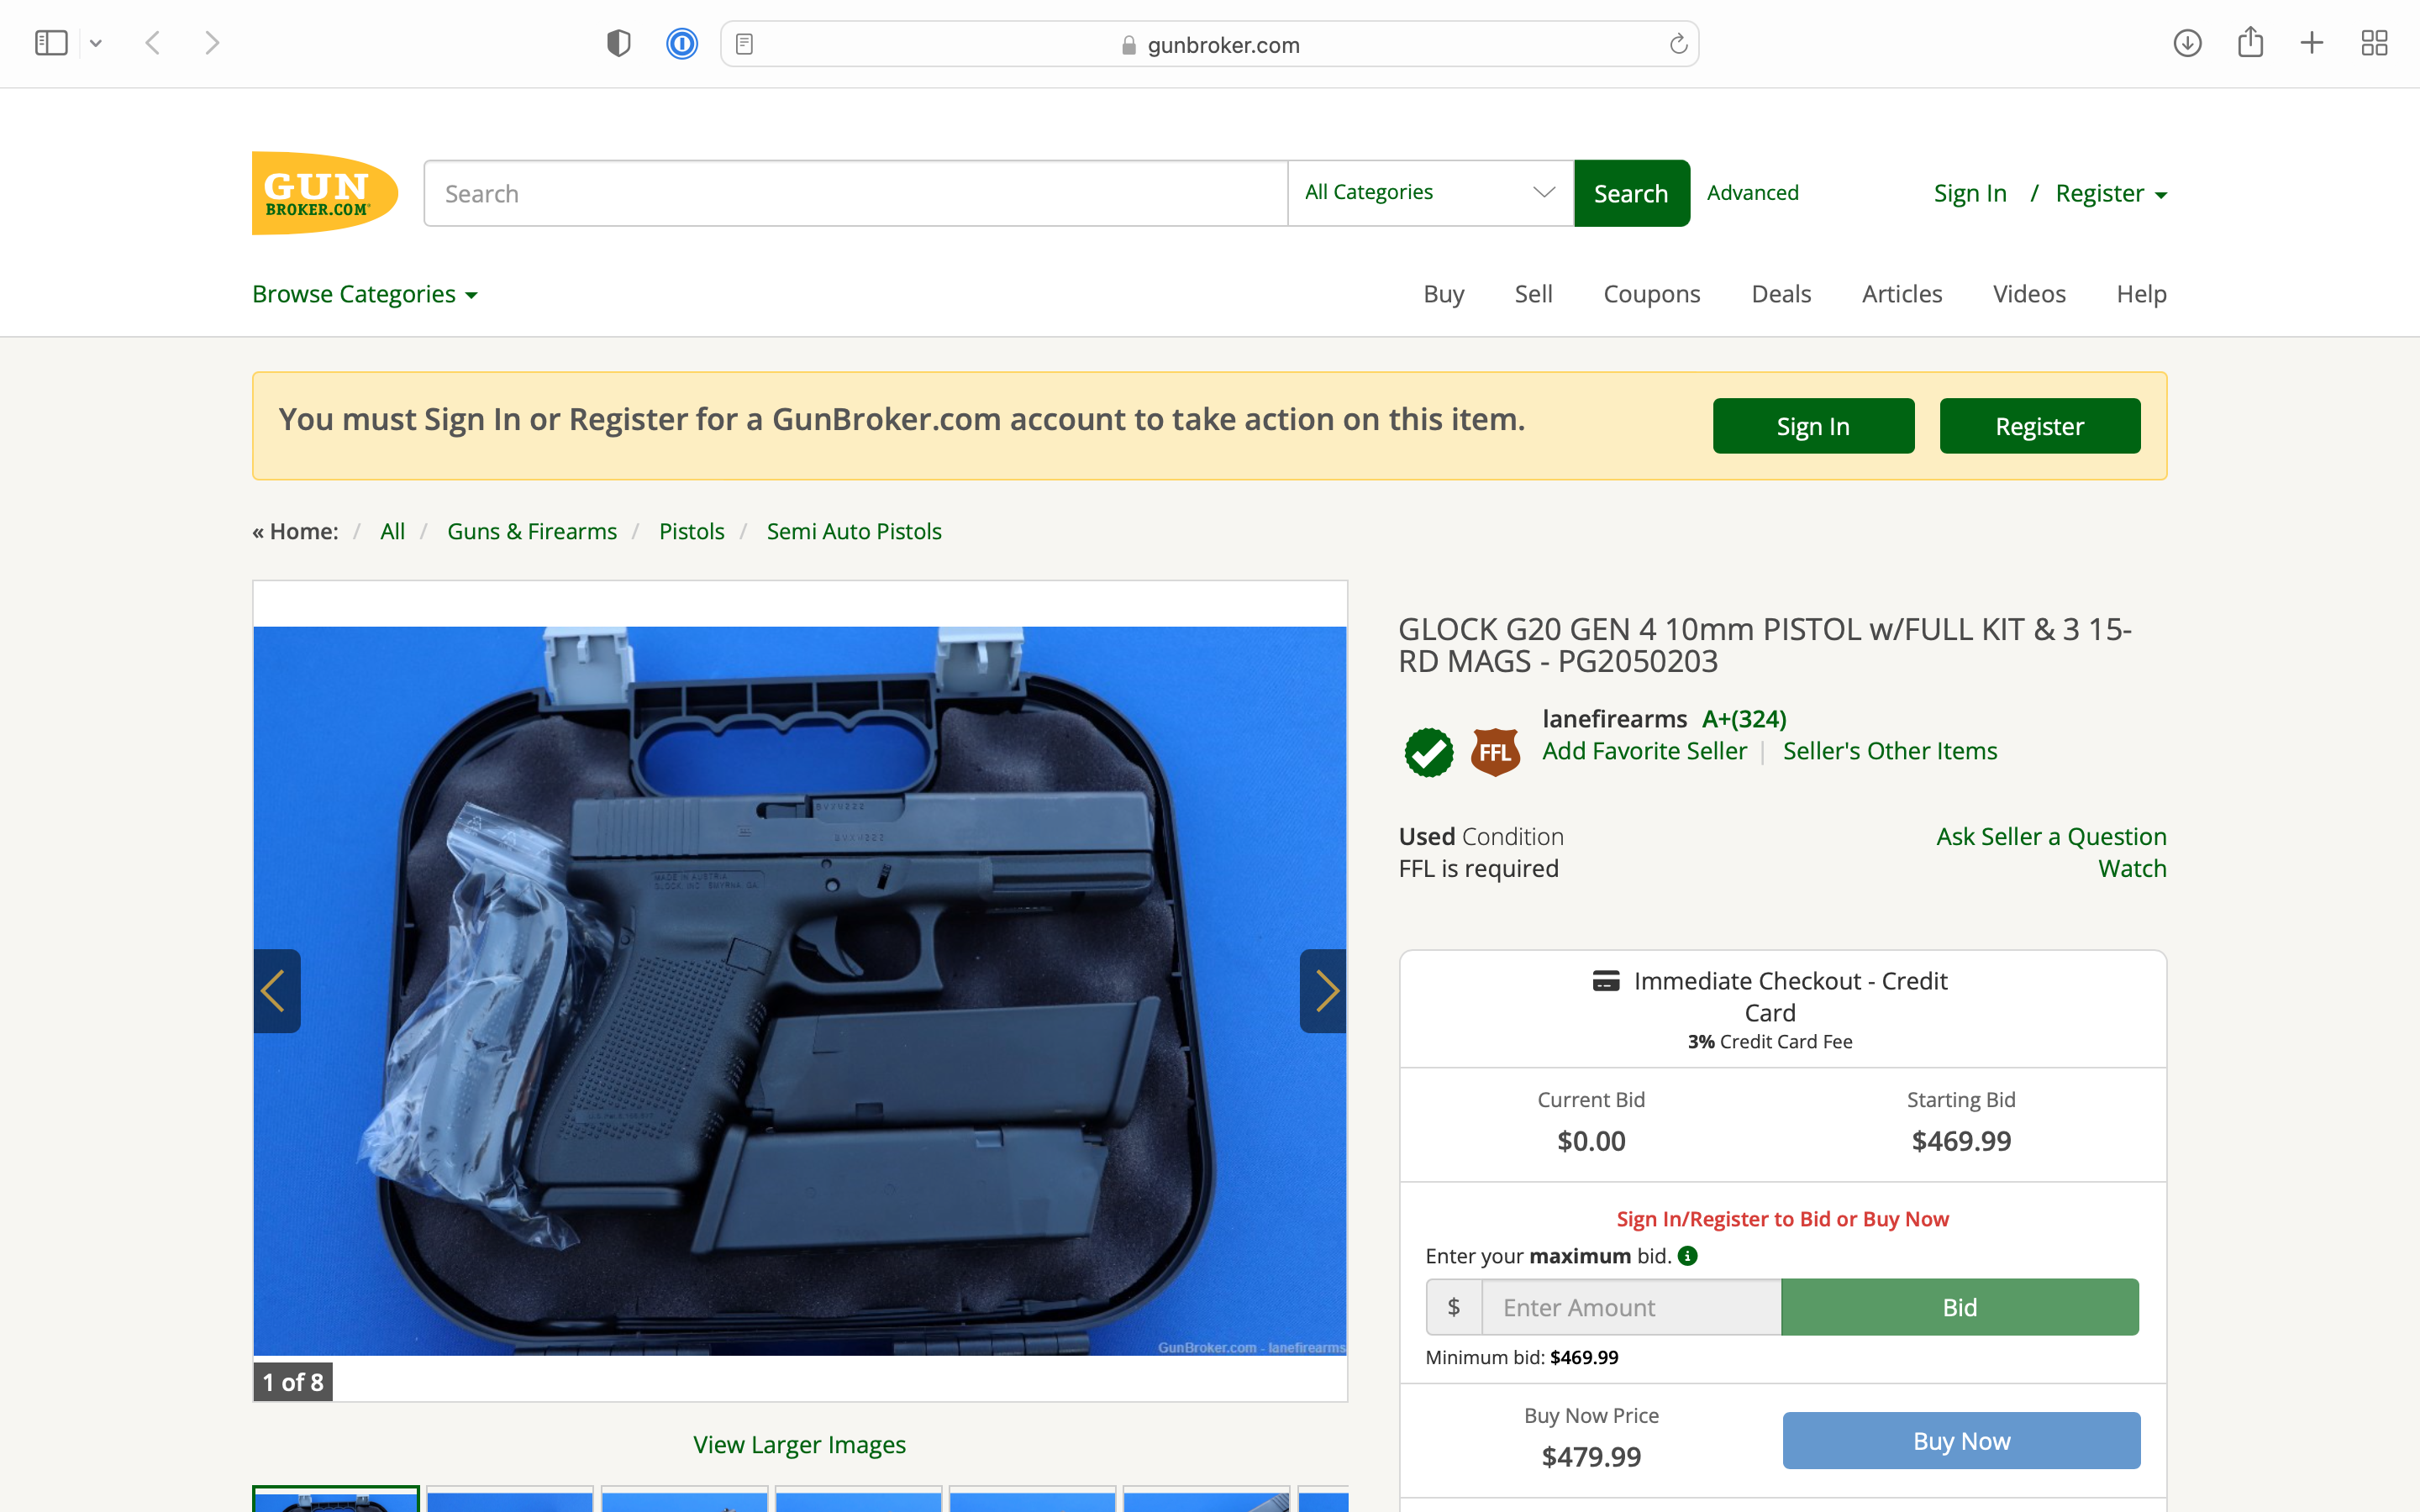This screenshot has width=2420, height=1512.
Task: Open the View Larger Images link
Action: point(799,1444)
